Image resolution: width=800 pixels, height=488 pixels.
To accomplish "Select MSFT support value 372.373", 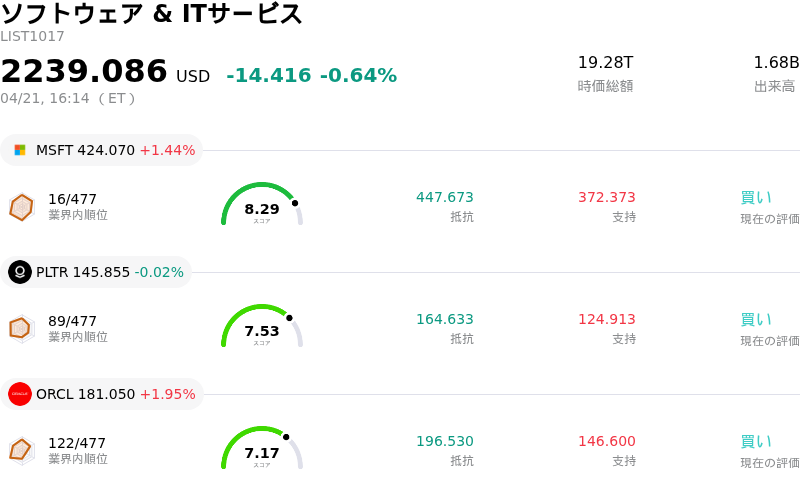I will [606, 197].
